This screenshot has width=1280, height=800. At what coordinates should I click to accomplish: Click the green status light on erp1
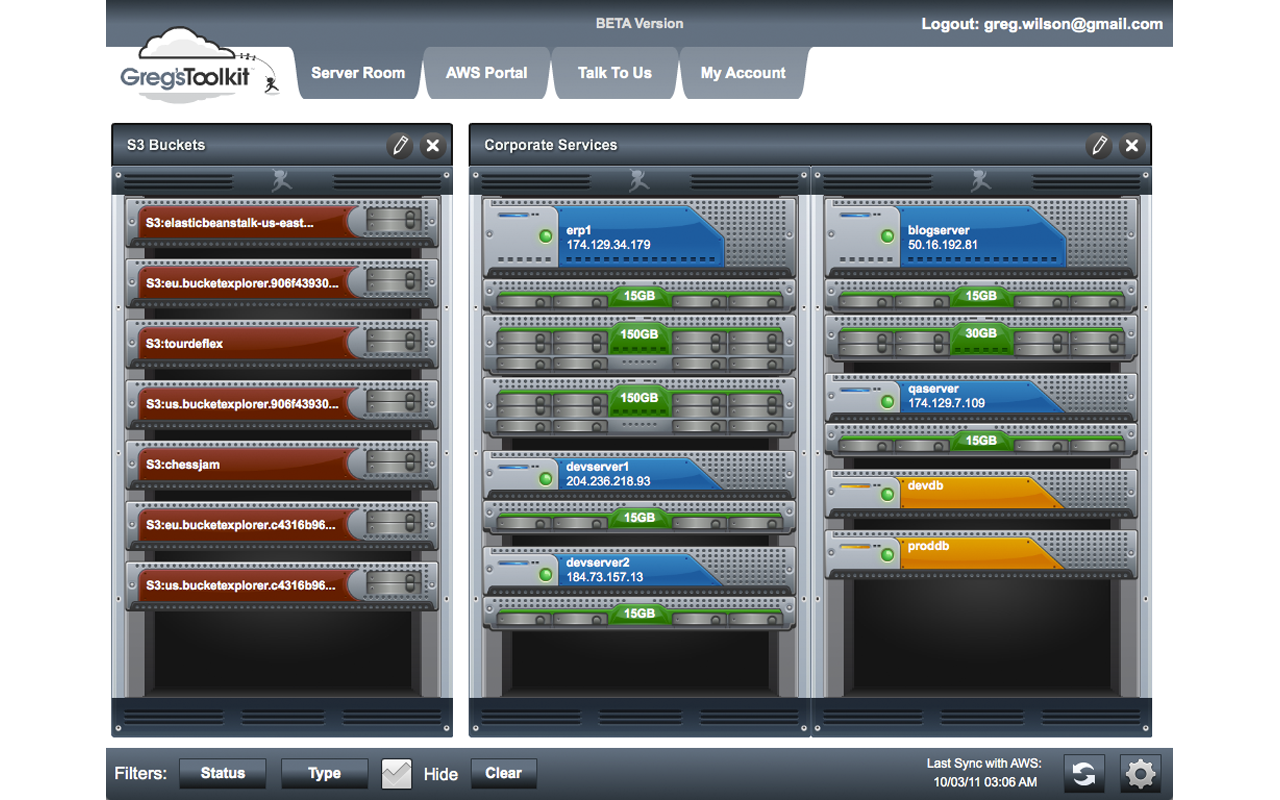545,237
